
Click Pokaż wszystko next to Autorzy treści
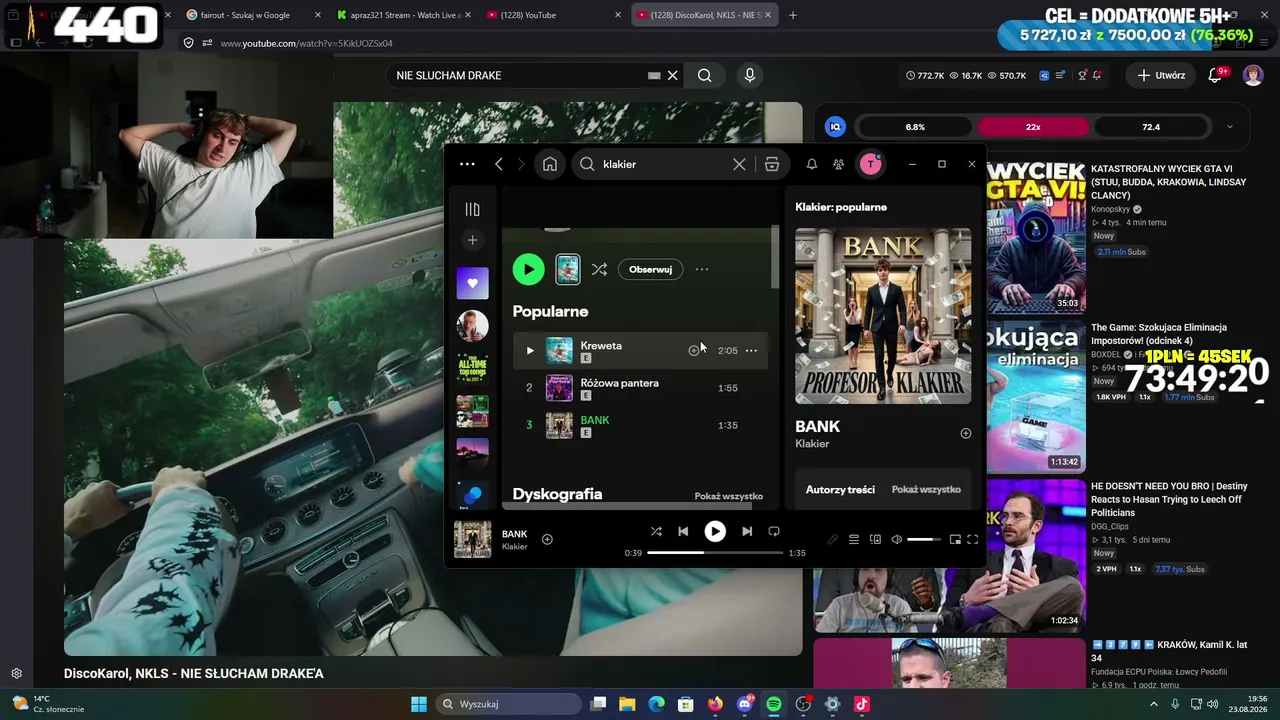click(926, 489)
